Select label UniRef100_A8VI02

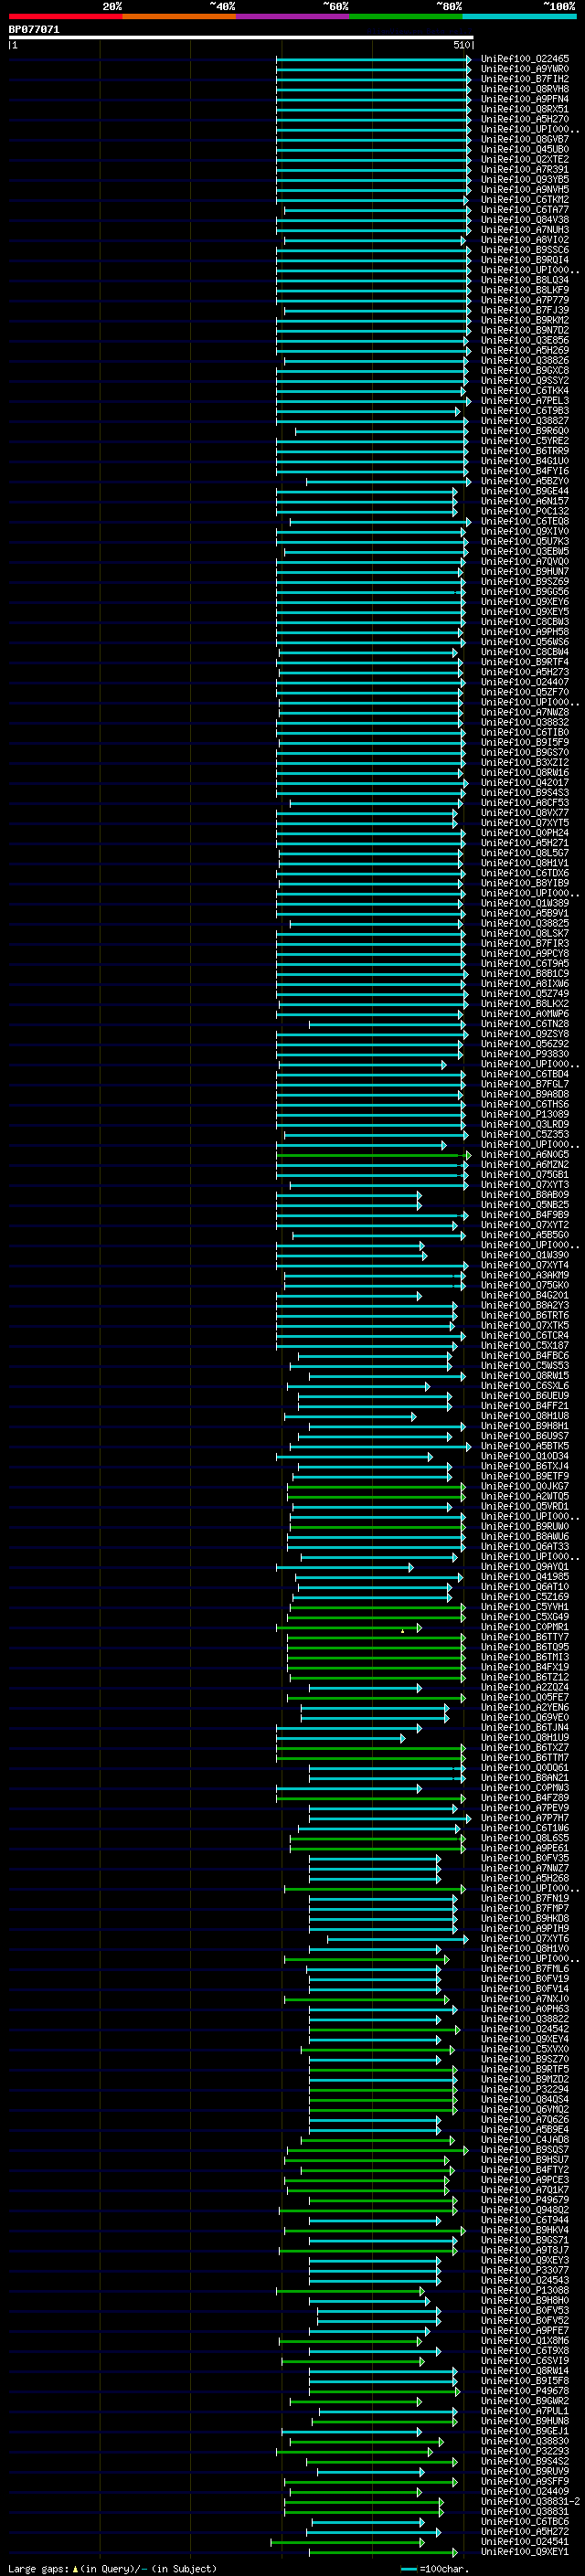click(525, 240)
